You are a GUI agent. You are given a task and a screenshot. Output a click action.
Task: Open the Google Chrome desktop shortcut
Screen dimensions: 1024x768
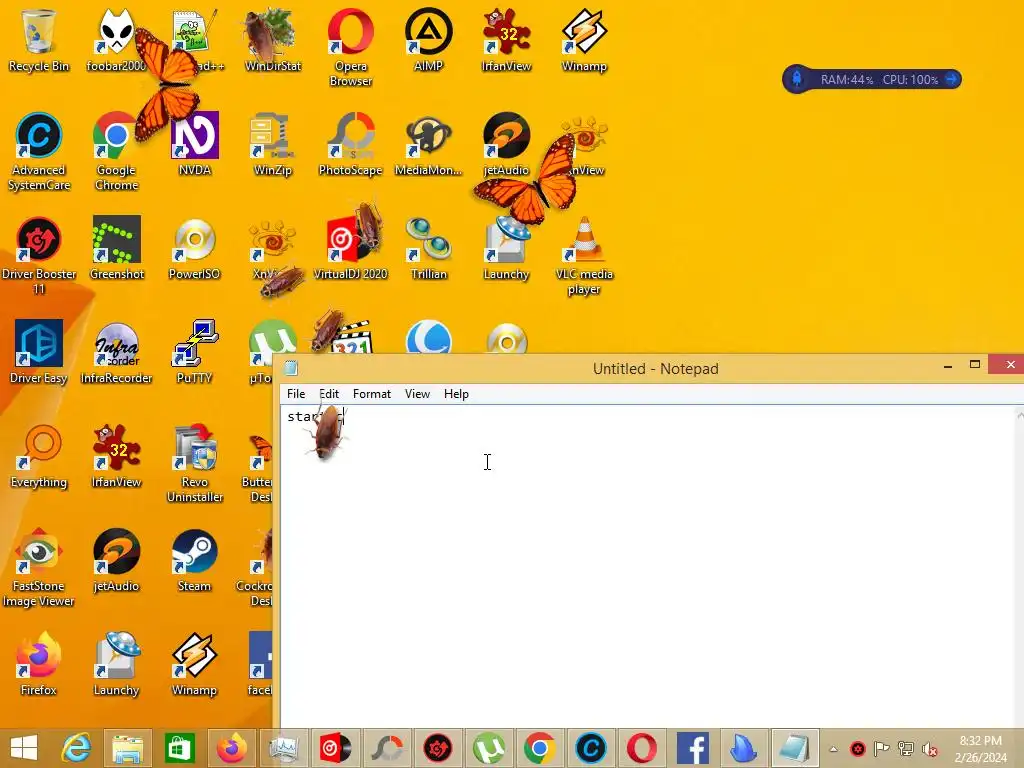(116, 152)
